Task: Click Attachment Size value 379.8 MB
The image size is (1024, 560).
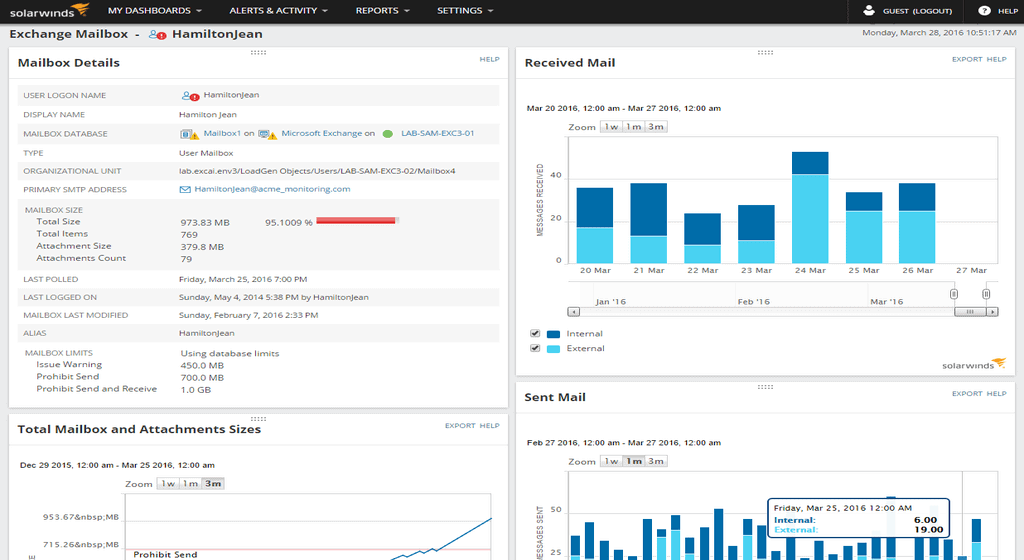Action: click(x=202, y=247)
